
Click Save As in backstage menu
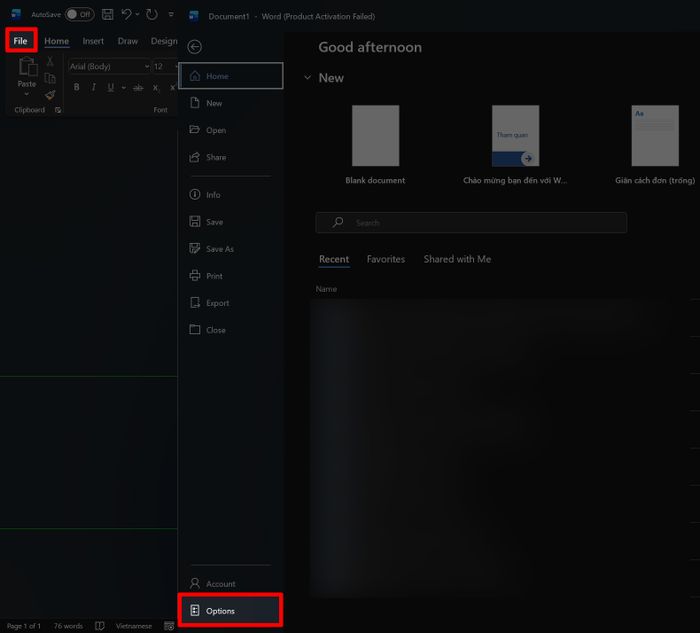pos(231,249)
